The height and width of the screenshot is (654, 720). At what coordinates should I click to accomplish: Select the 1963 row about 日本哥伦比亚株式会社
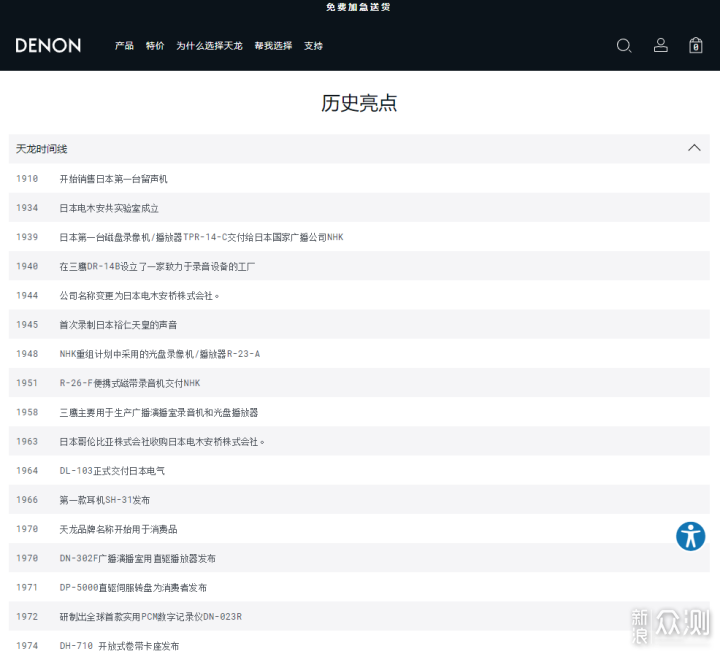click(359, 441)
